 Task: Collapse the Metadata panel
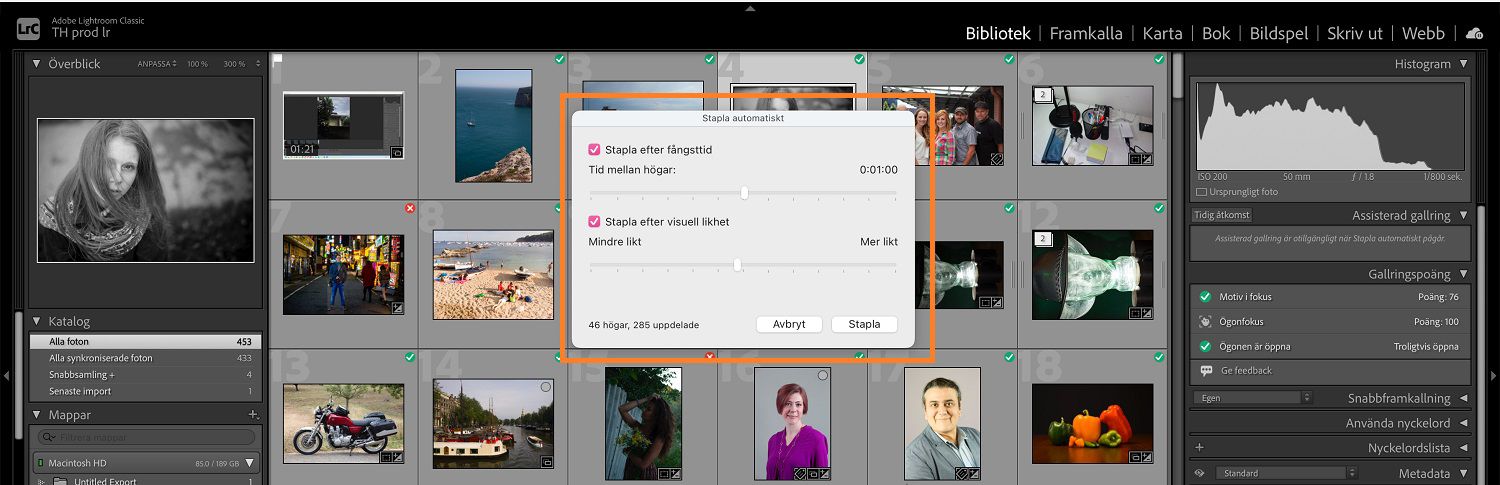coord(1464,473)
